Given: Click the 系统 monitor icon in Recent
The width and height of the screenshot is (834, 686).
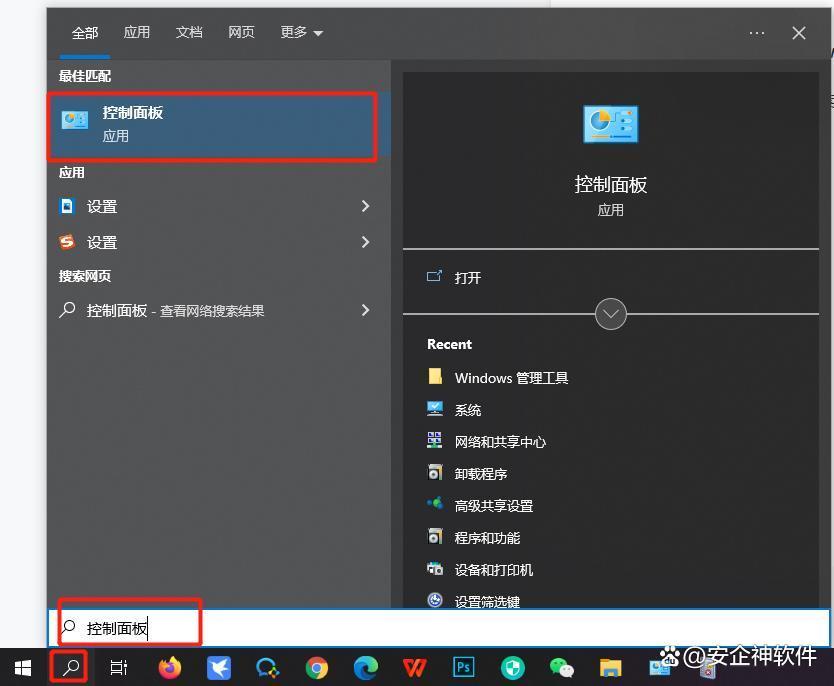Looking at the screenshot, I should coord(435,408).
